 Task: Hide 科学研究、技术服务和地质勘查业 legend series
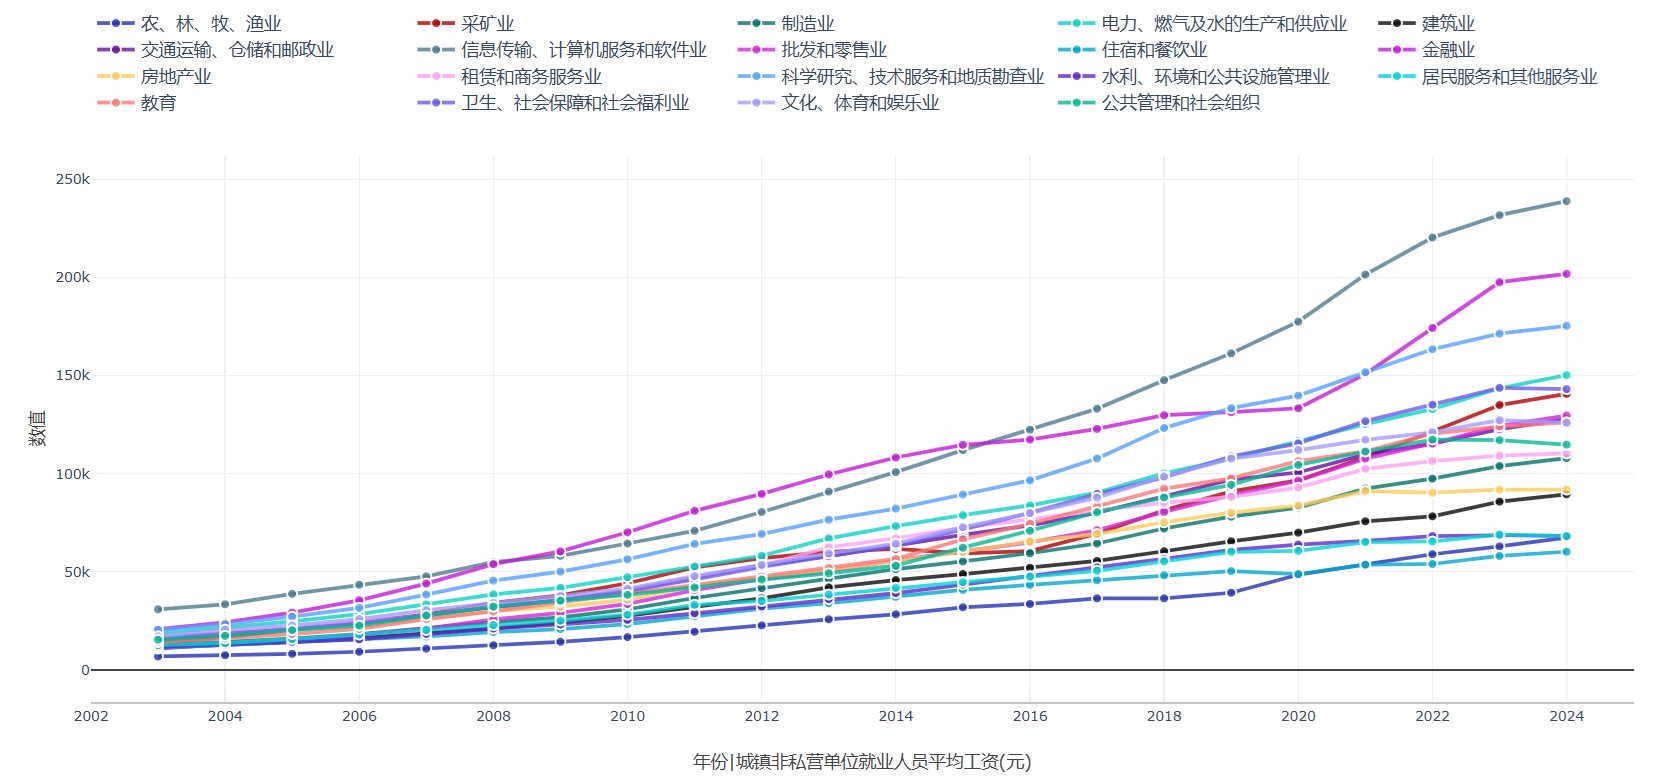point(891,76)
